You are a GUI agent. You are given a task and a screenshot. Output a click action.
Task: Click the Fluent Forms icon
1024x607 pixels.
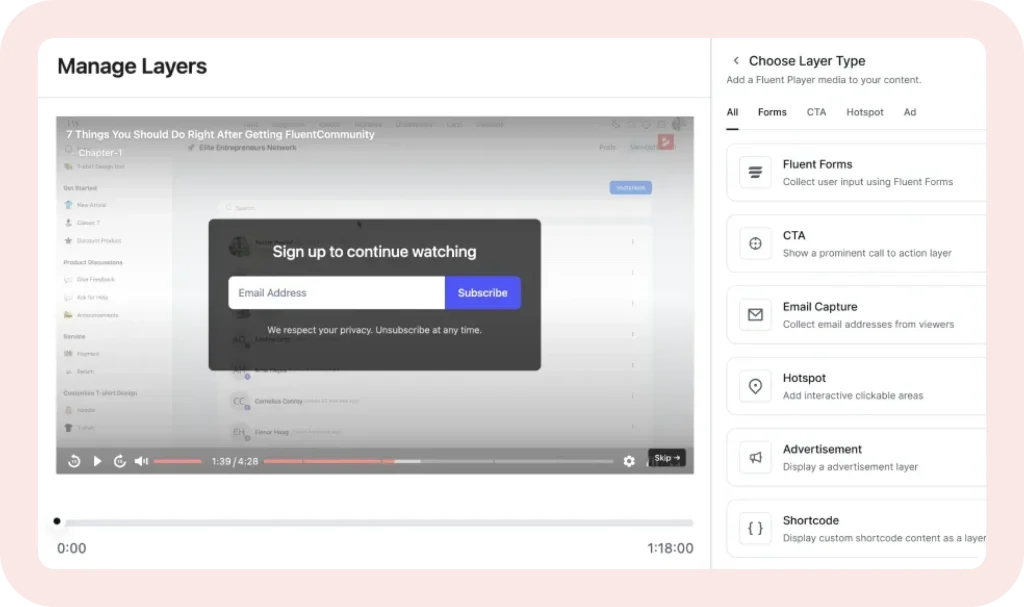coord(755,172)
